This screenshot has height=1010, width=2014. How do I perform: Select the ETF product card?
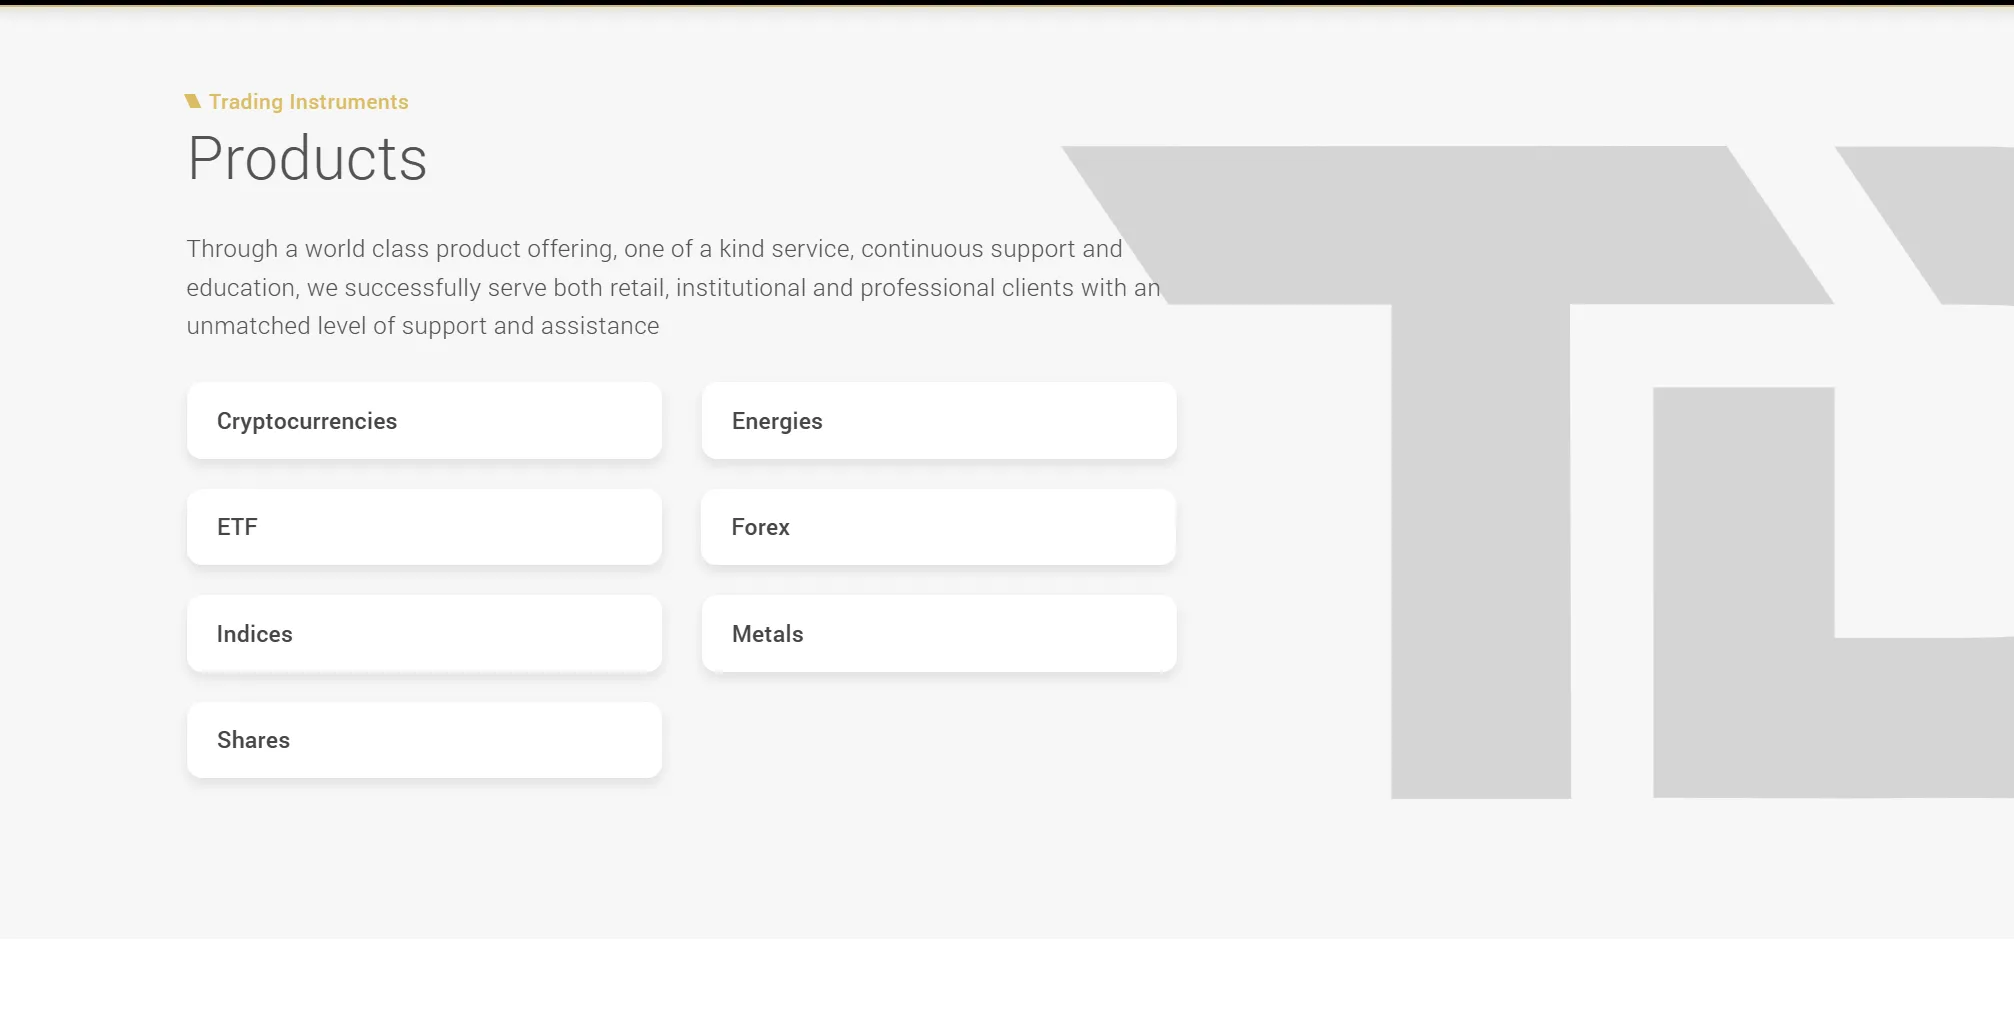tap(424, 527)
